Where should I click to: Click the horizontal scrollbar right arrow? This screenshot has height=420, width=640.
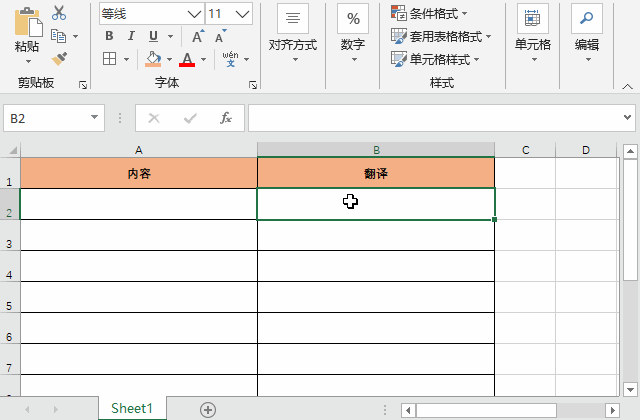[612, 410]
